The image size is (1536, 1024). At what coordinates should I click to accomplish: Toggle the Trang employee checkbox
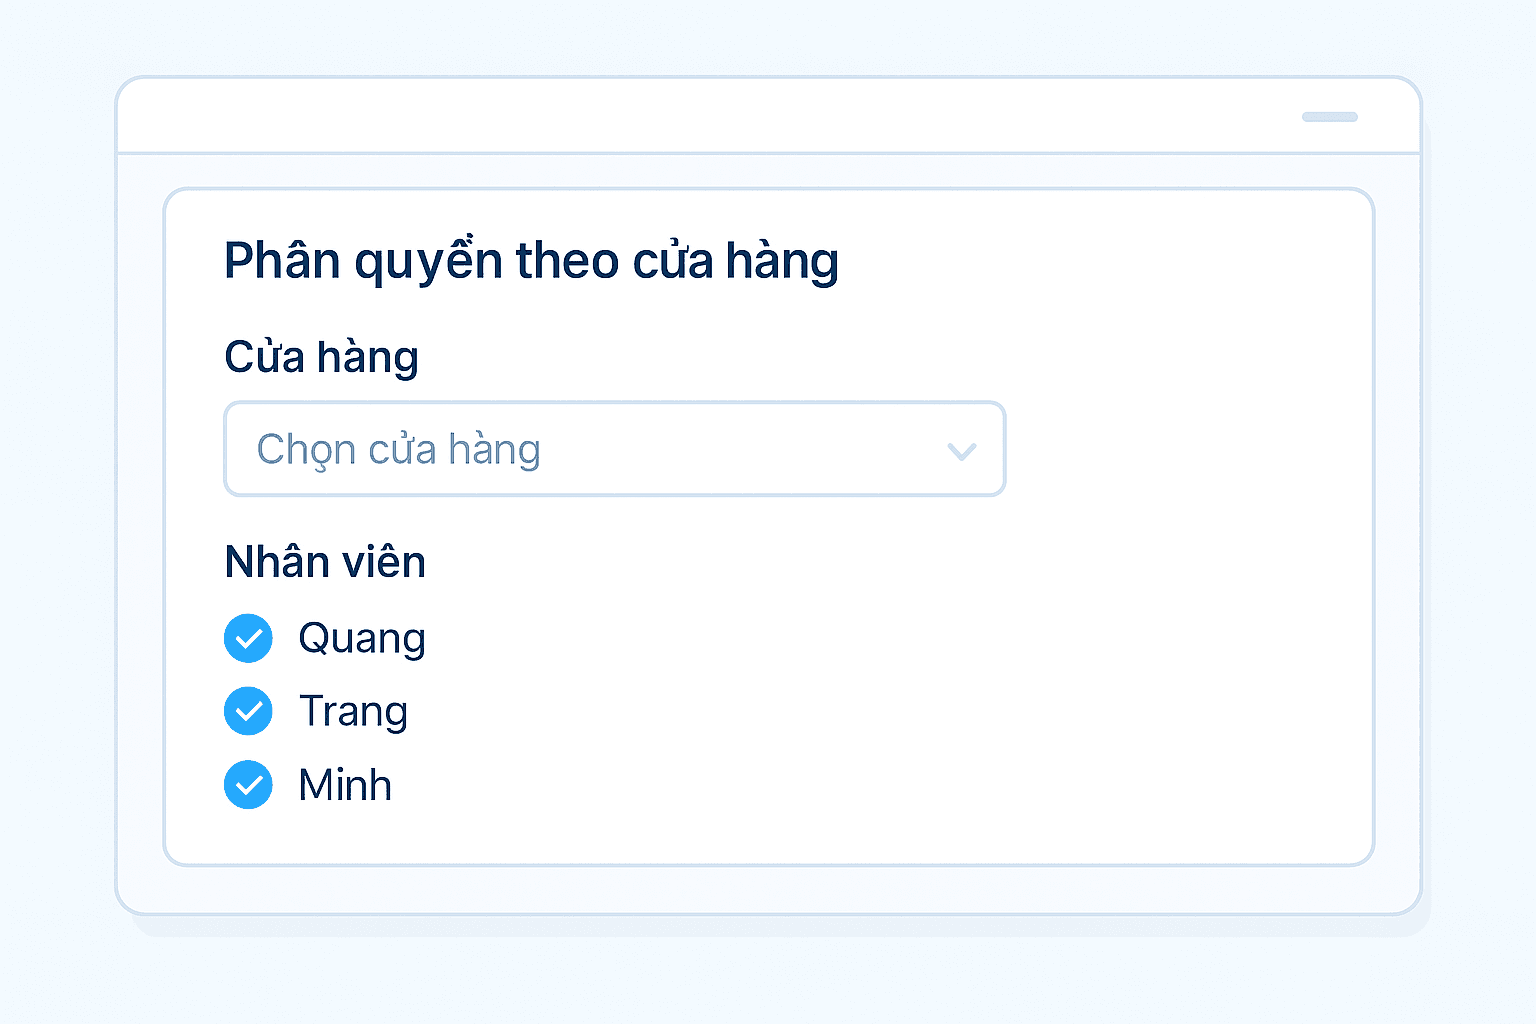248,711
